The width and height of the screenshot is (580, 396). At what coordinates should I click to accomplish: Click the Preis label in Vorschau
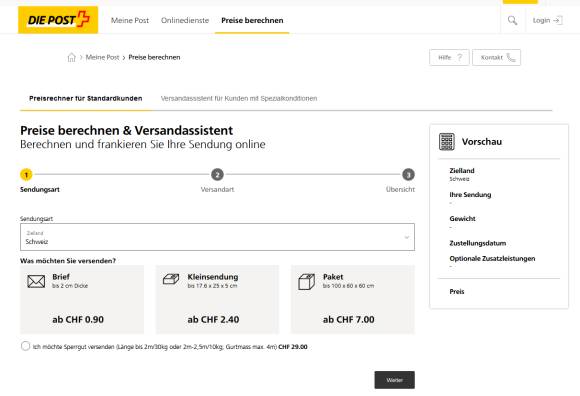coord(457,291)
